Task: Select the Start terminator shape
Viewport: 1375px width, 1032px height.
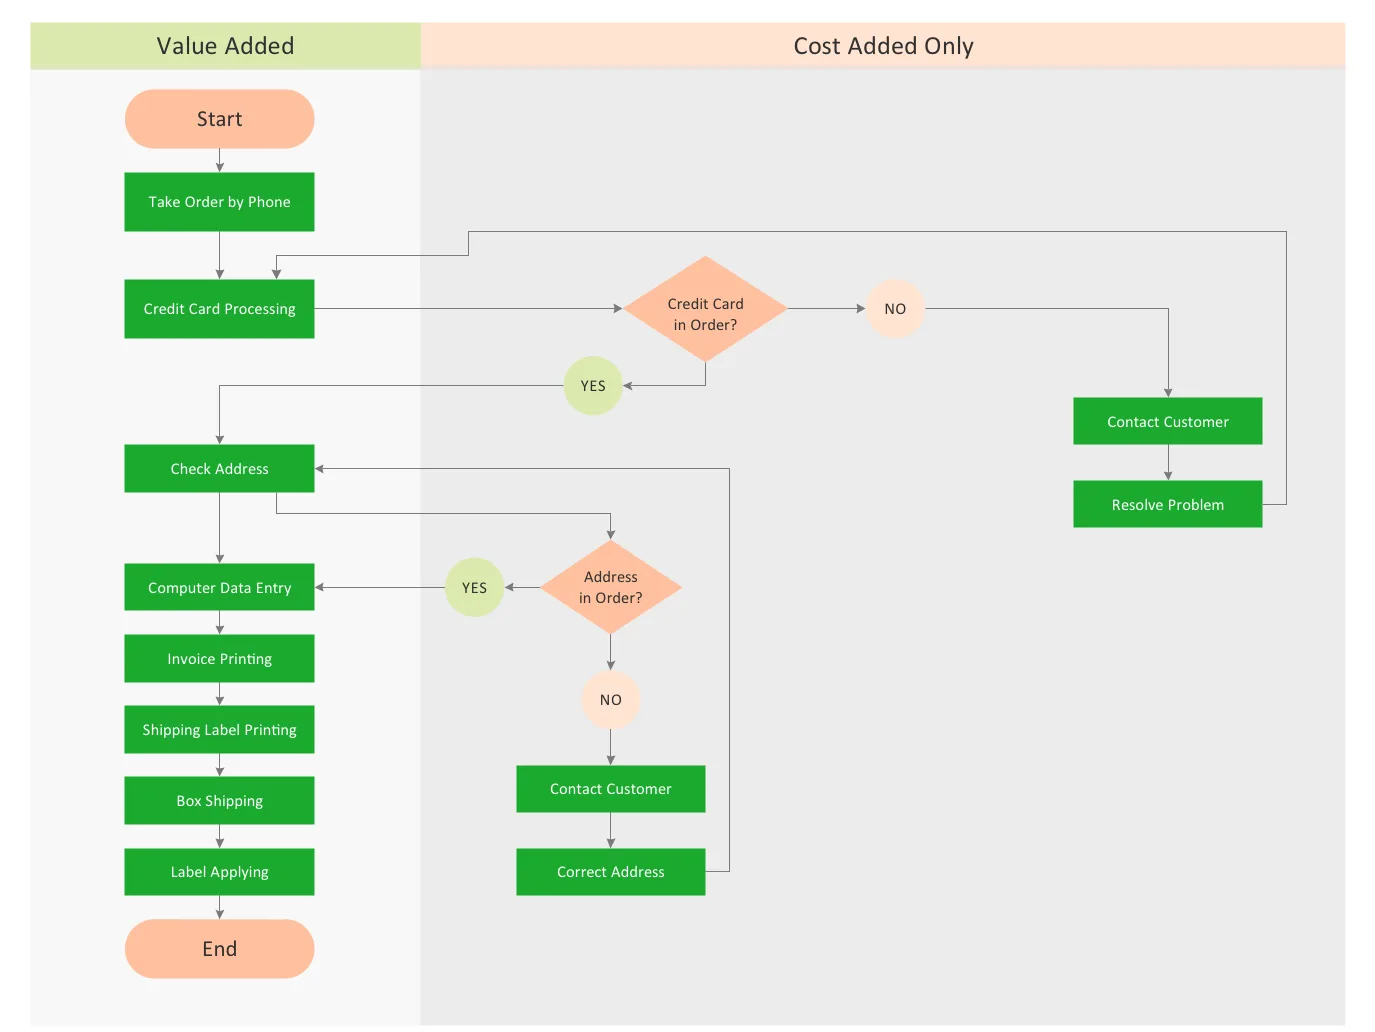Action: [x=219, y=119]
